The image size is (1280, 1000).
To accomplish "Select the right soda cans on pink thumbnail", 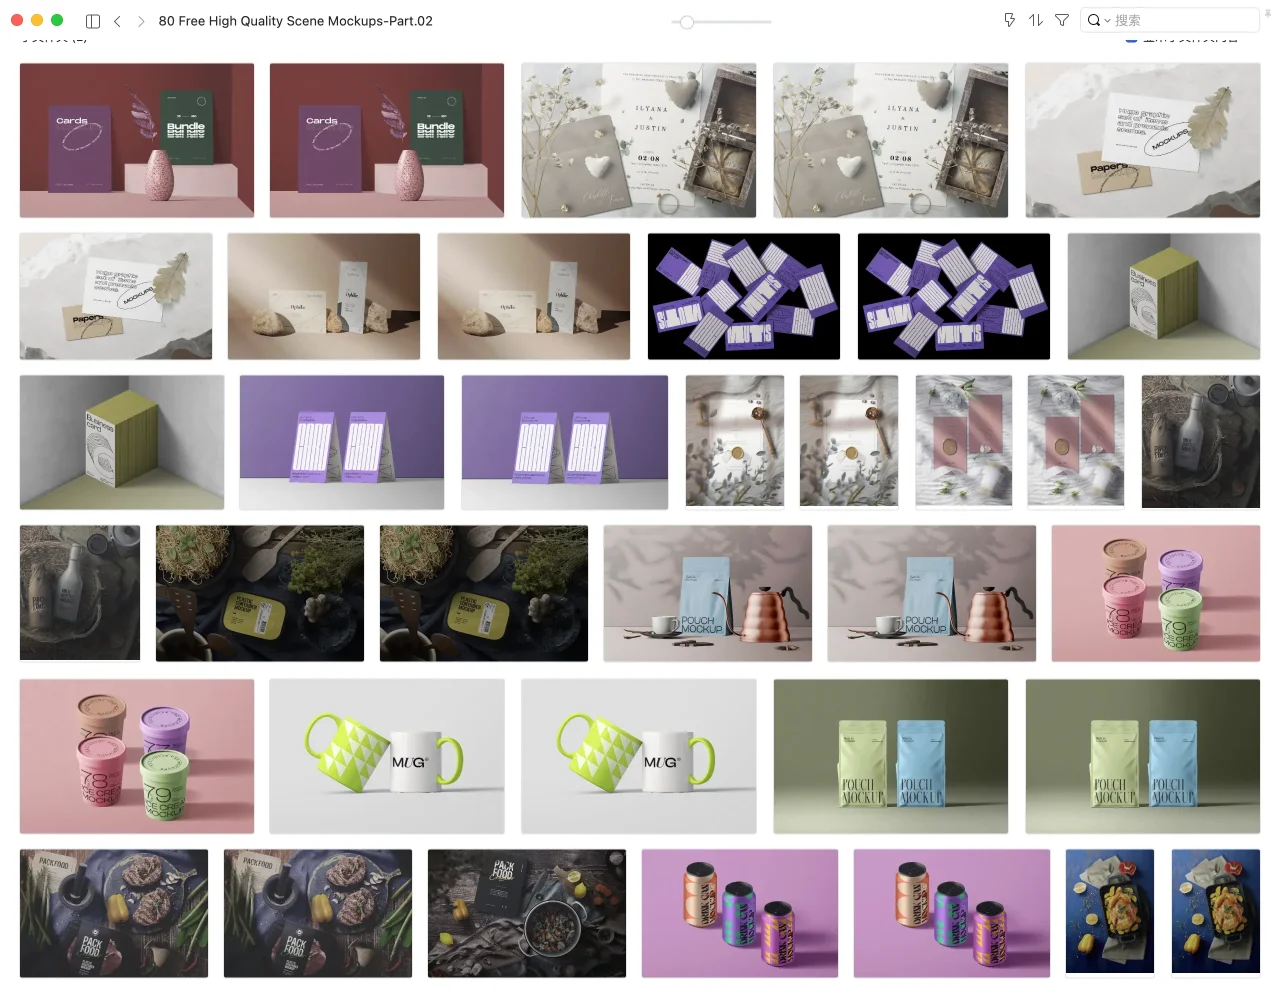I will point(952,913).
